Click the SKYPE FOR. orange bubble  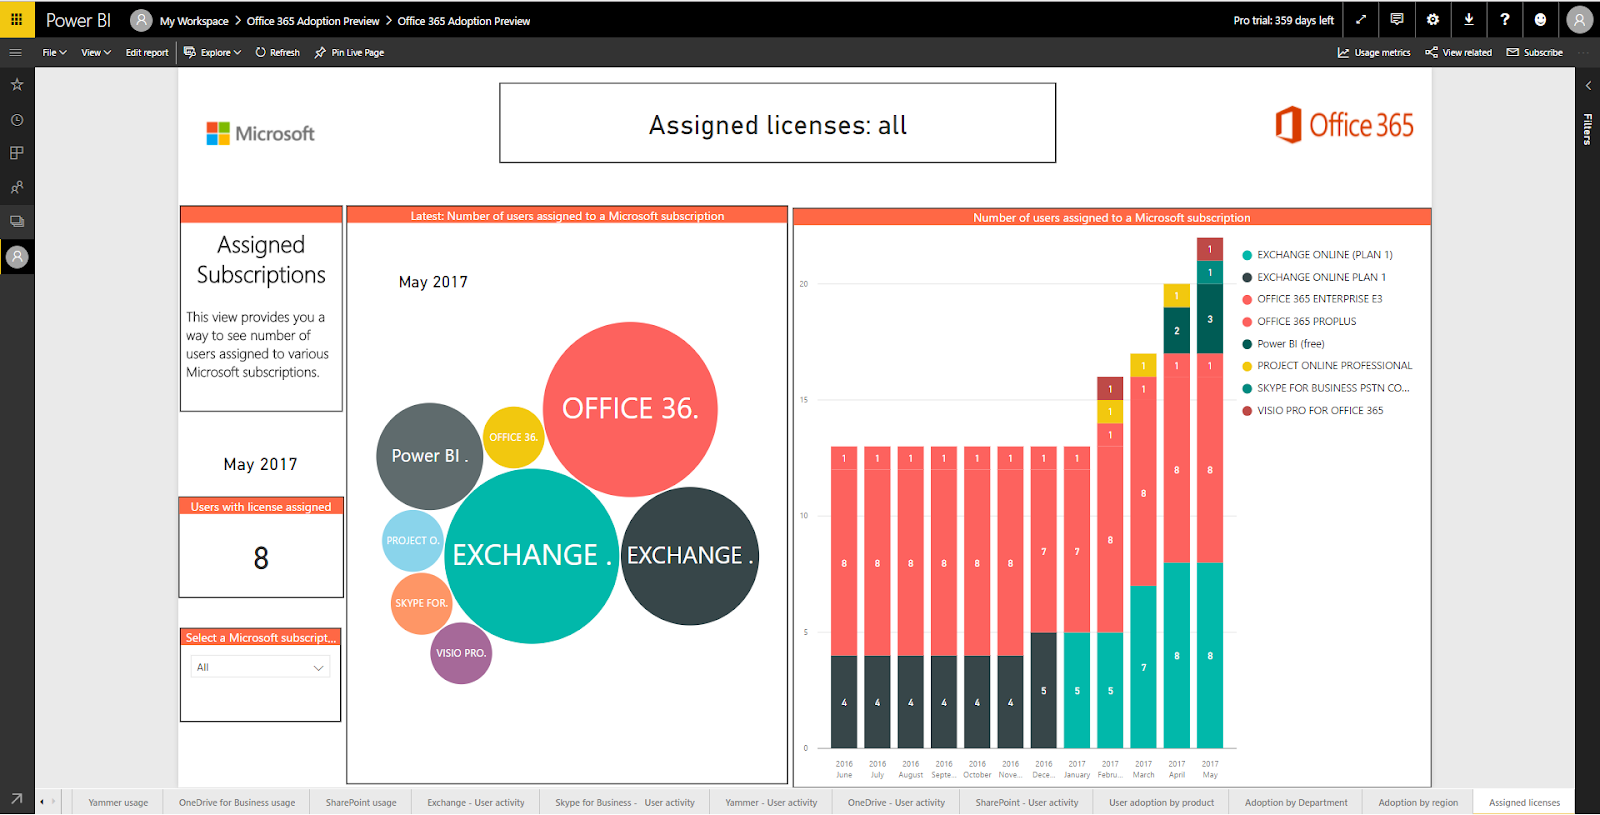[421, 603]
